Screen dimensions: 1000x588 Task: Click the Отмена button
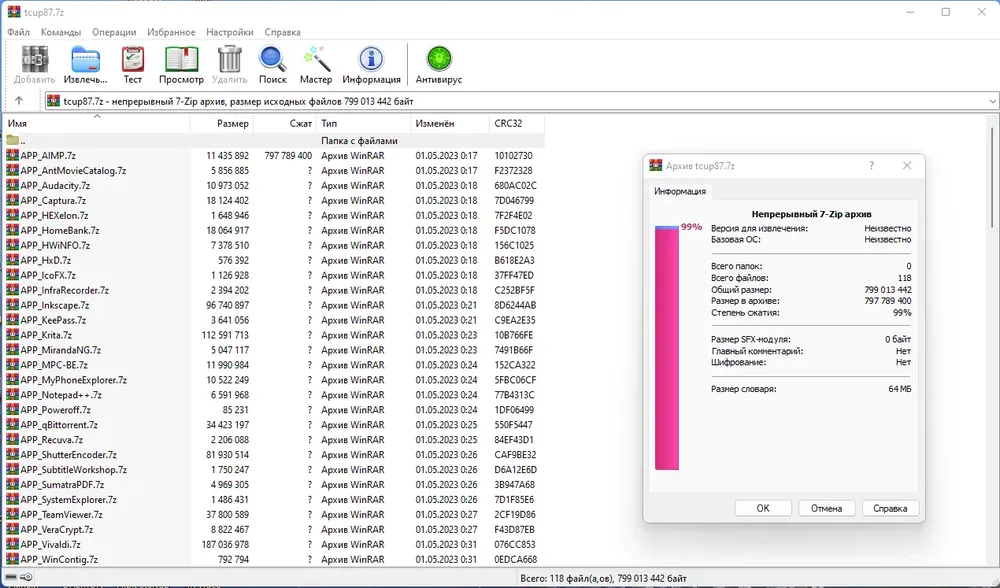(827, 508)
